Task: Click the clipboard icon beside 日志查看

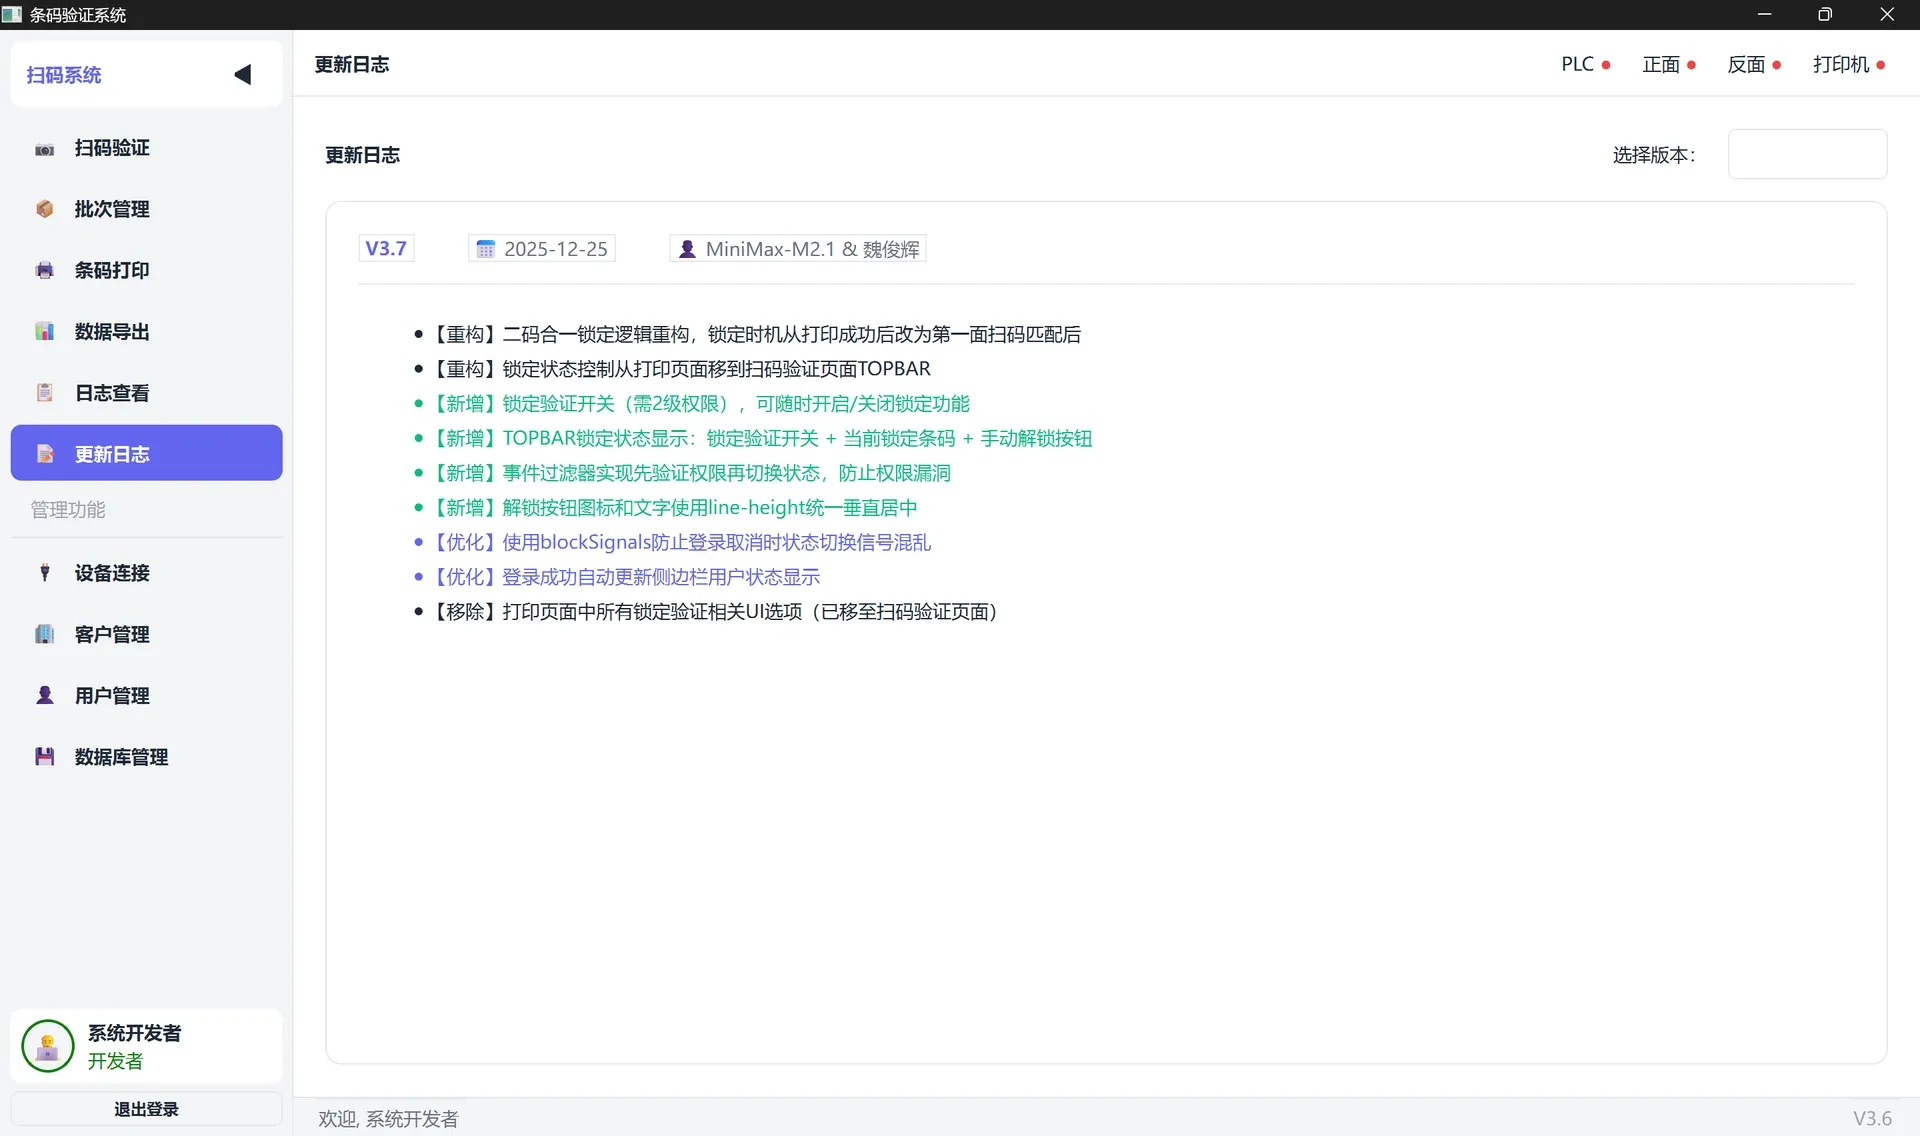Action: click(x=44, y=393)
